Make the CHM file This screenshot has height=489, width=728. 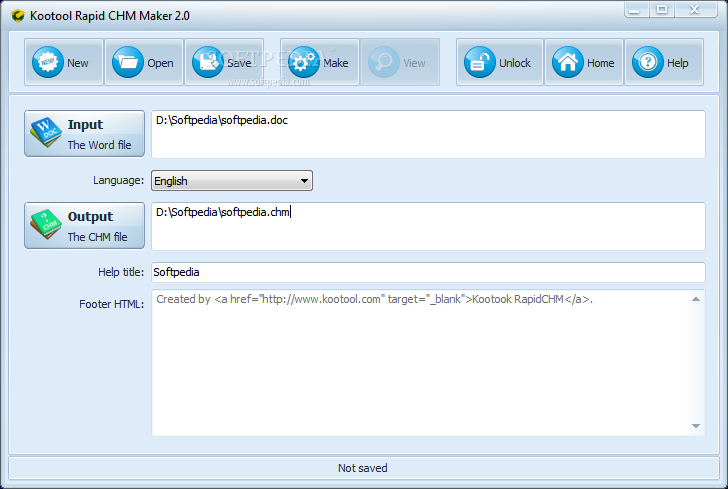[319, 62]
